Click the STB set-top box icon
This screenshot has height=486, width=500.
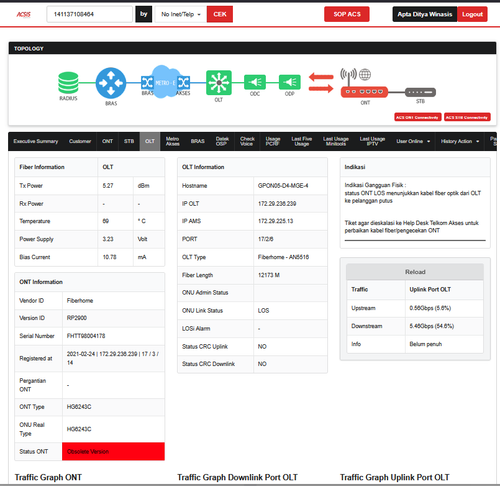(x=420, y=92)
